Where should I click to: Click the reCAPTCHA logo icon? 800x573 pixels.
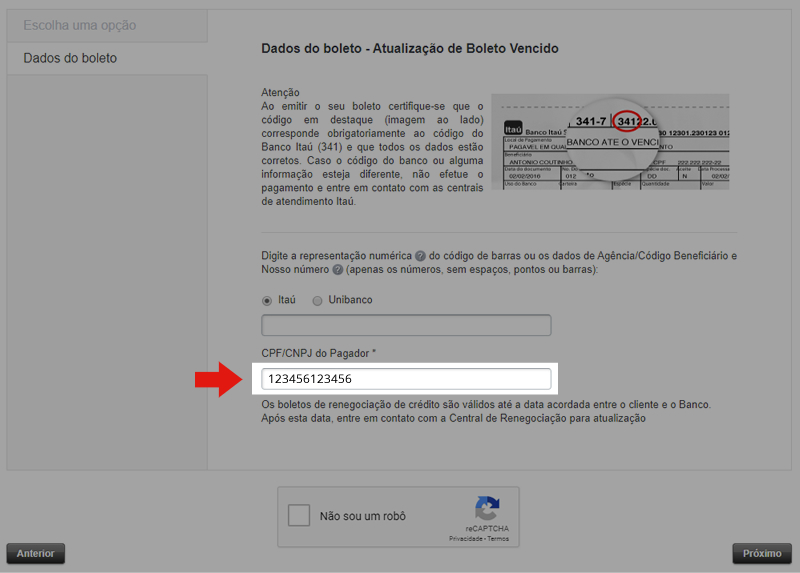click(x=487, y=509)
